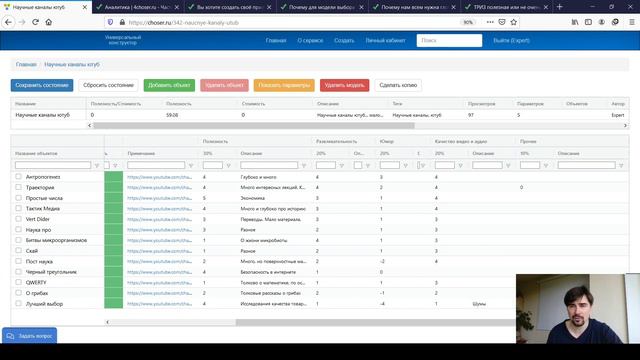Viewport: 640px width, 360px height.
Task: Click 'Показать параметры' orange button
Action: point(284,85)
